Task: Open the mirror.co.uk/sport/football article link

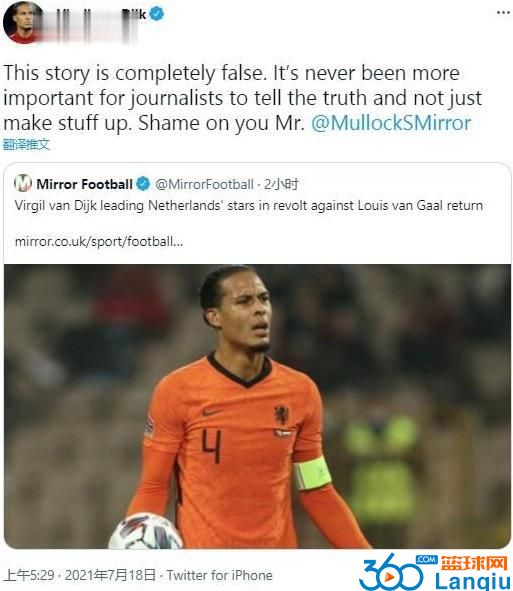Action: click(99, 241)
